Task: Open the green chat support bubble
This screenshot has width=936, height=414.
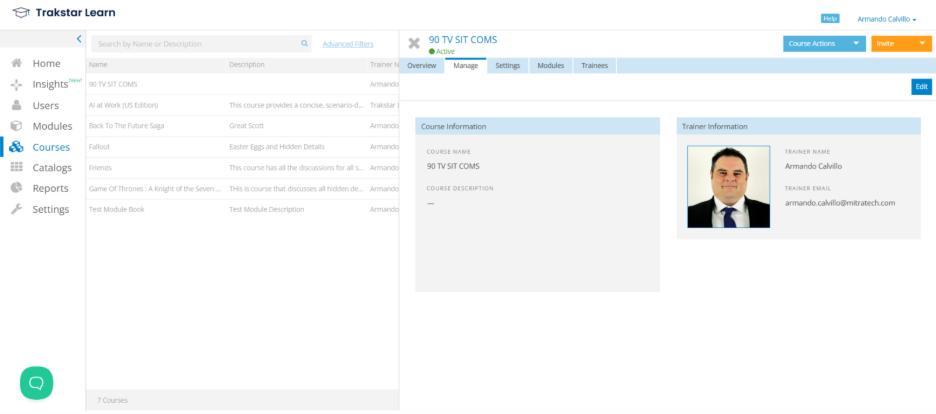Action: pyautogui.click(x=36, y=383)
